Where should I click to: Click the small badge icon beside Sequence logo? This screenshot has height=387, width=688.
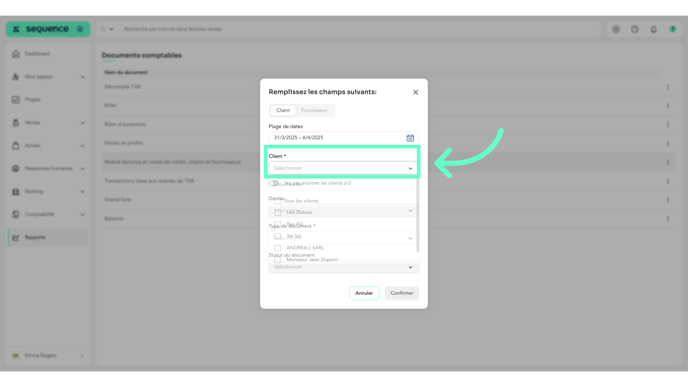[80, 29]
